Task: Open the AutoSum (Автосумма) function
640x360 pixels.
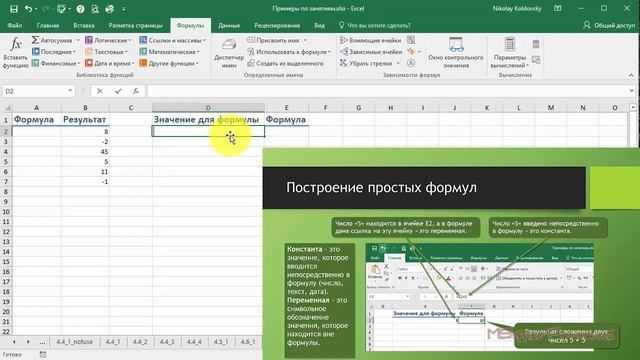Action: point(55,40)
